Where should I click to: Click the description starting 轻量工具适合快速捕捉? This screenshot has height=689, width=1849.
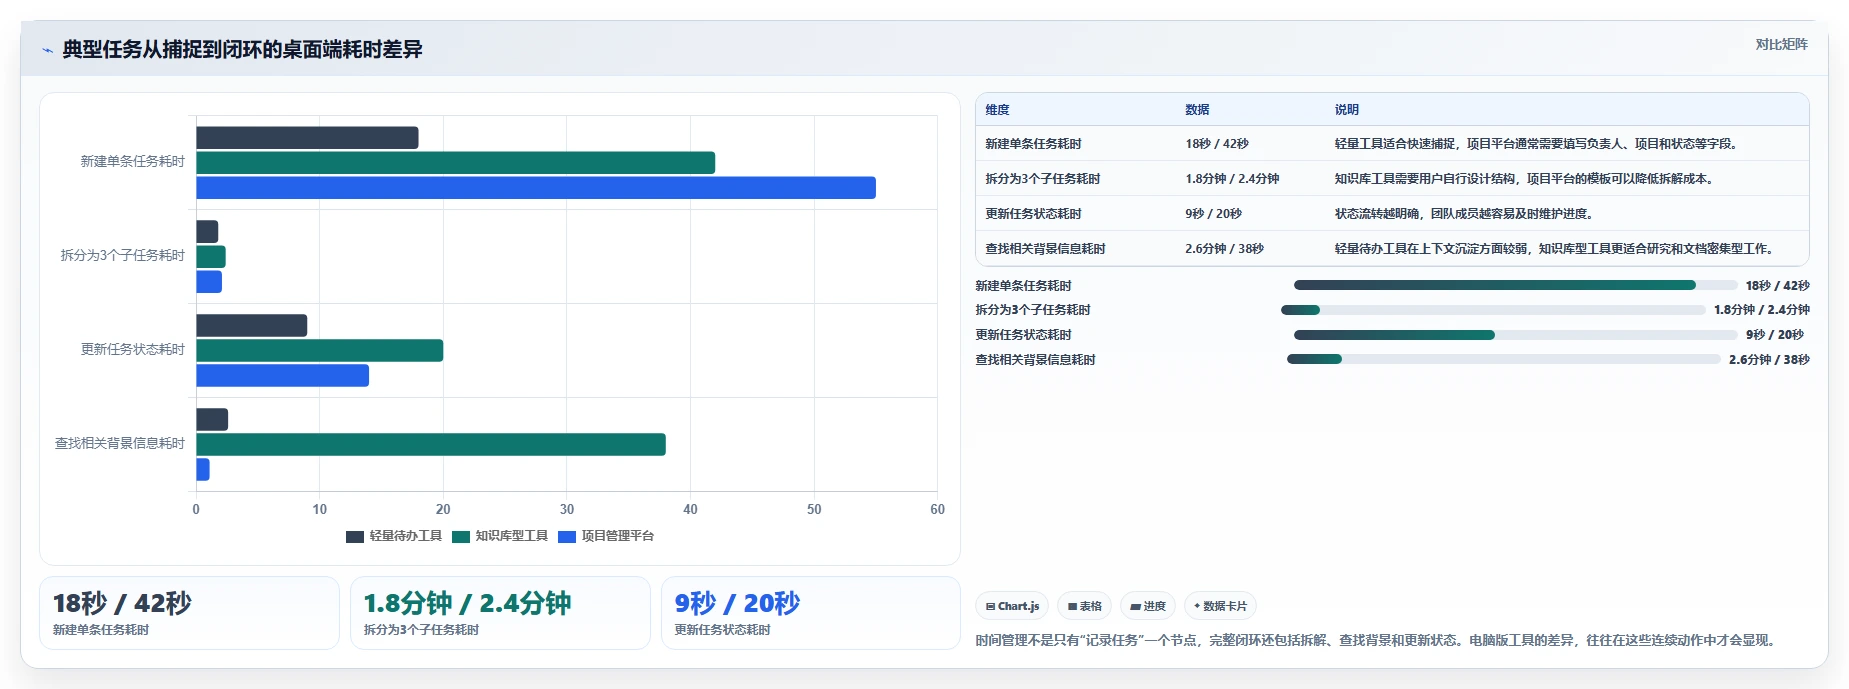click(1538, 144)
